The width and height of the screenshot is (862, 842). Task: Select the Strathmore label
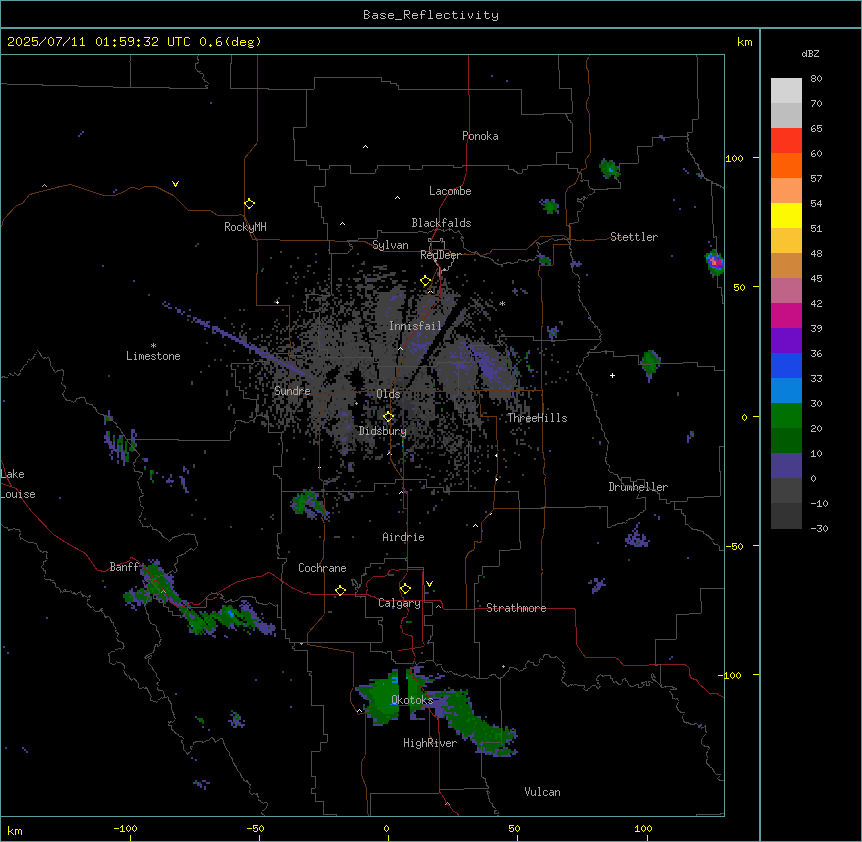(516, 608)
